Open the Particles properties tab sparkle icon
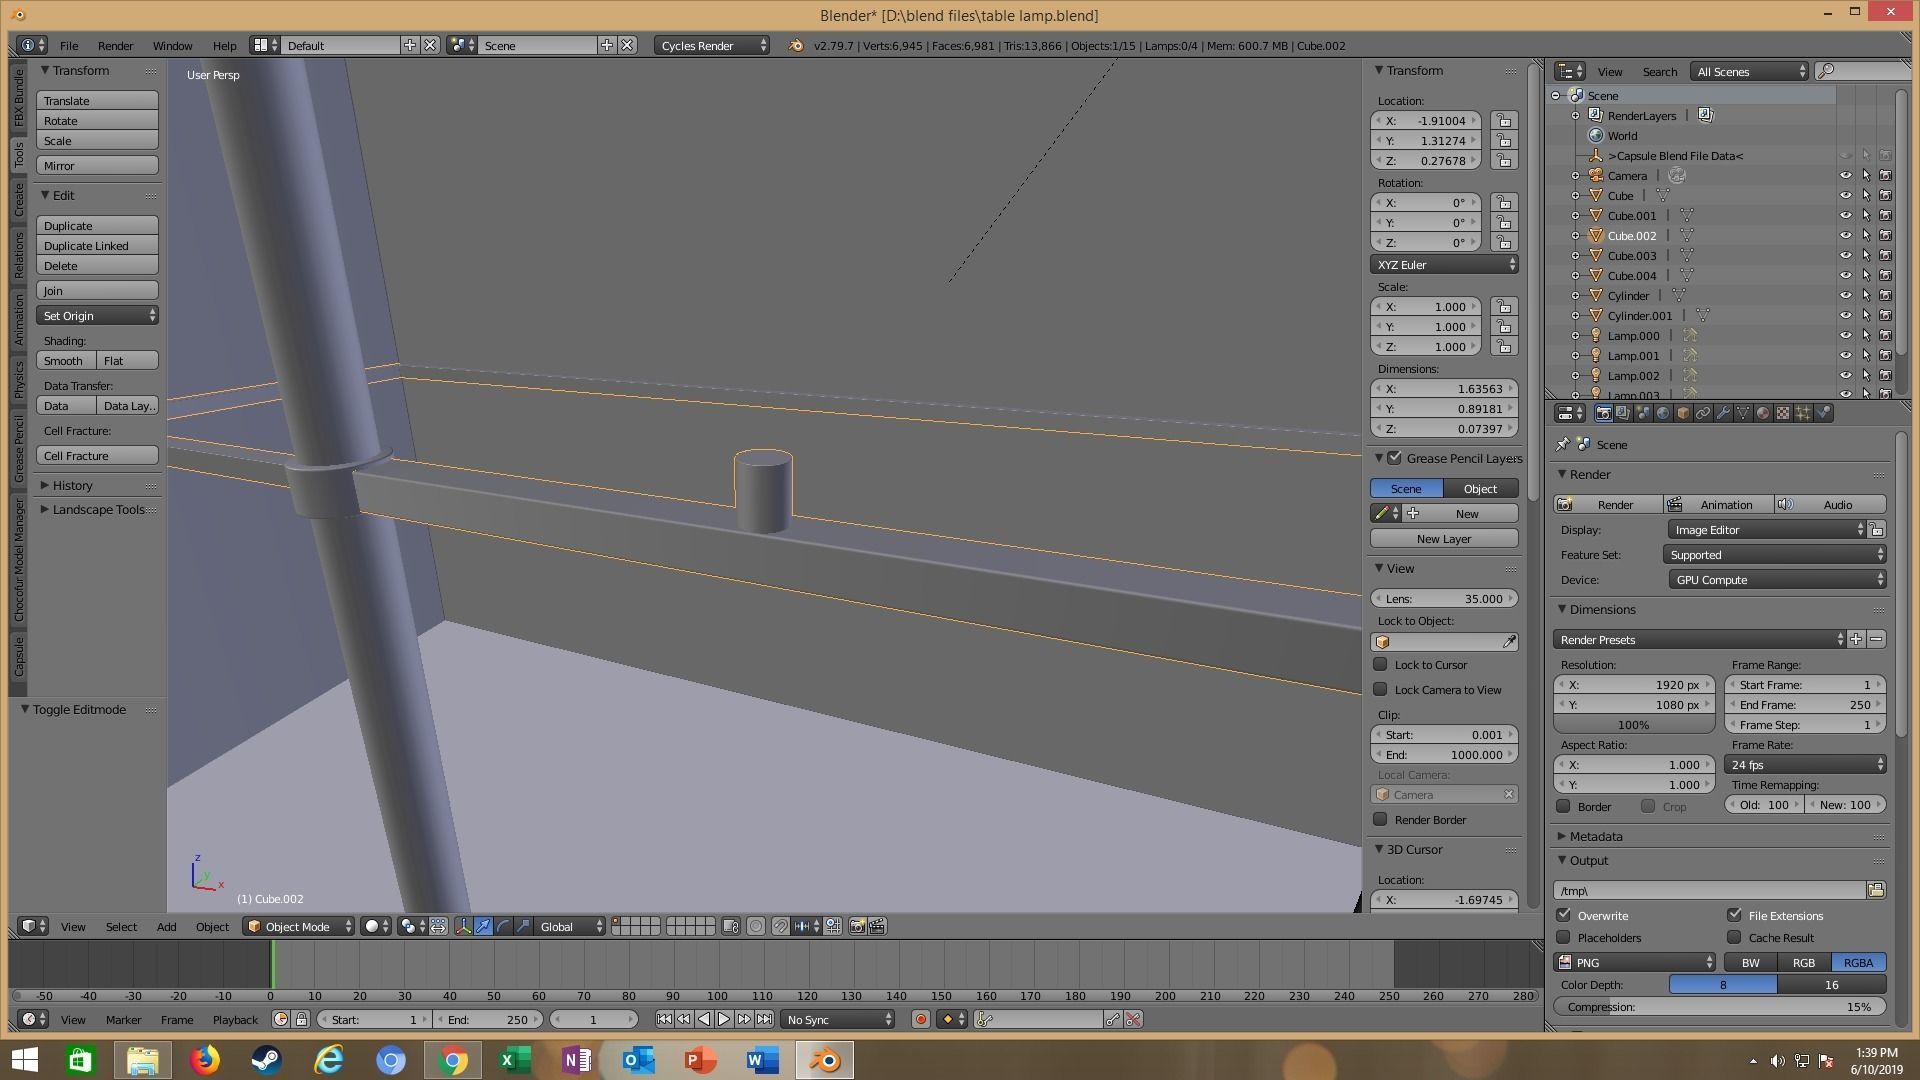This screenshot has width=1920, height=1080. coord(1803,413)
